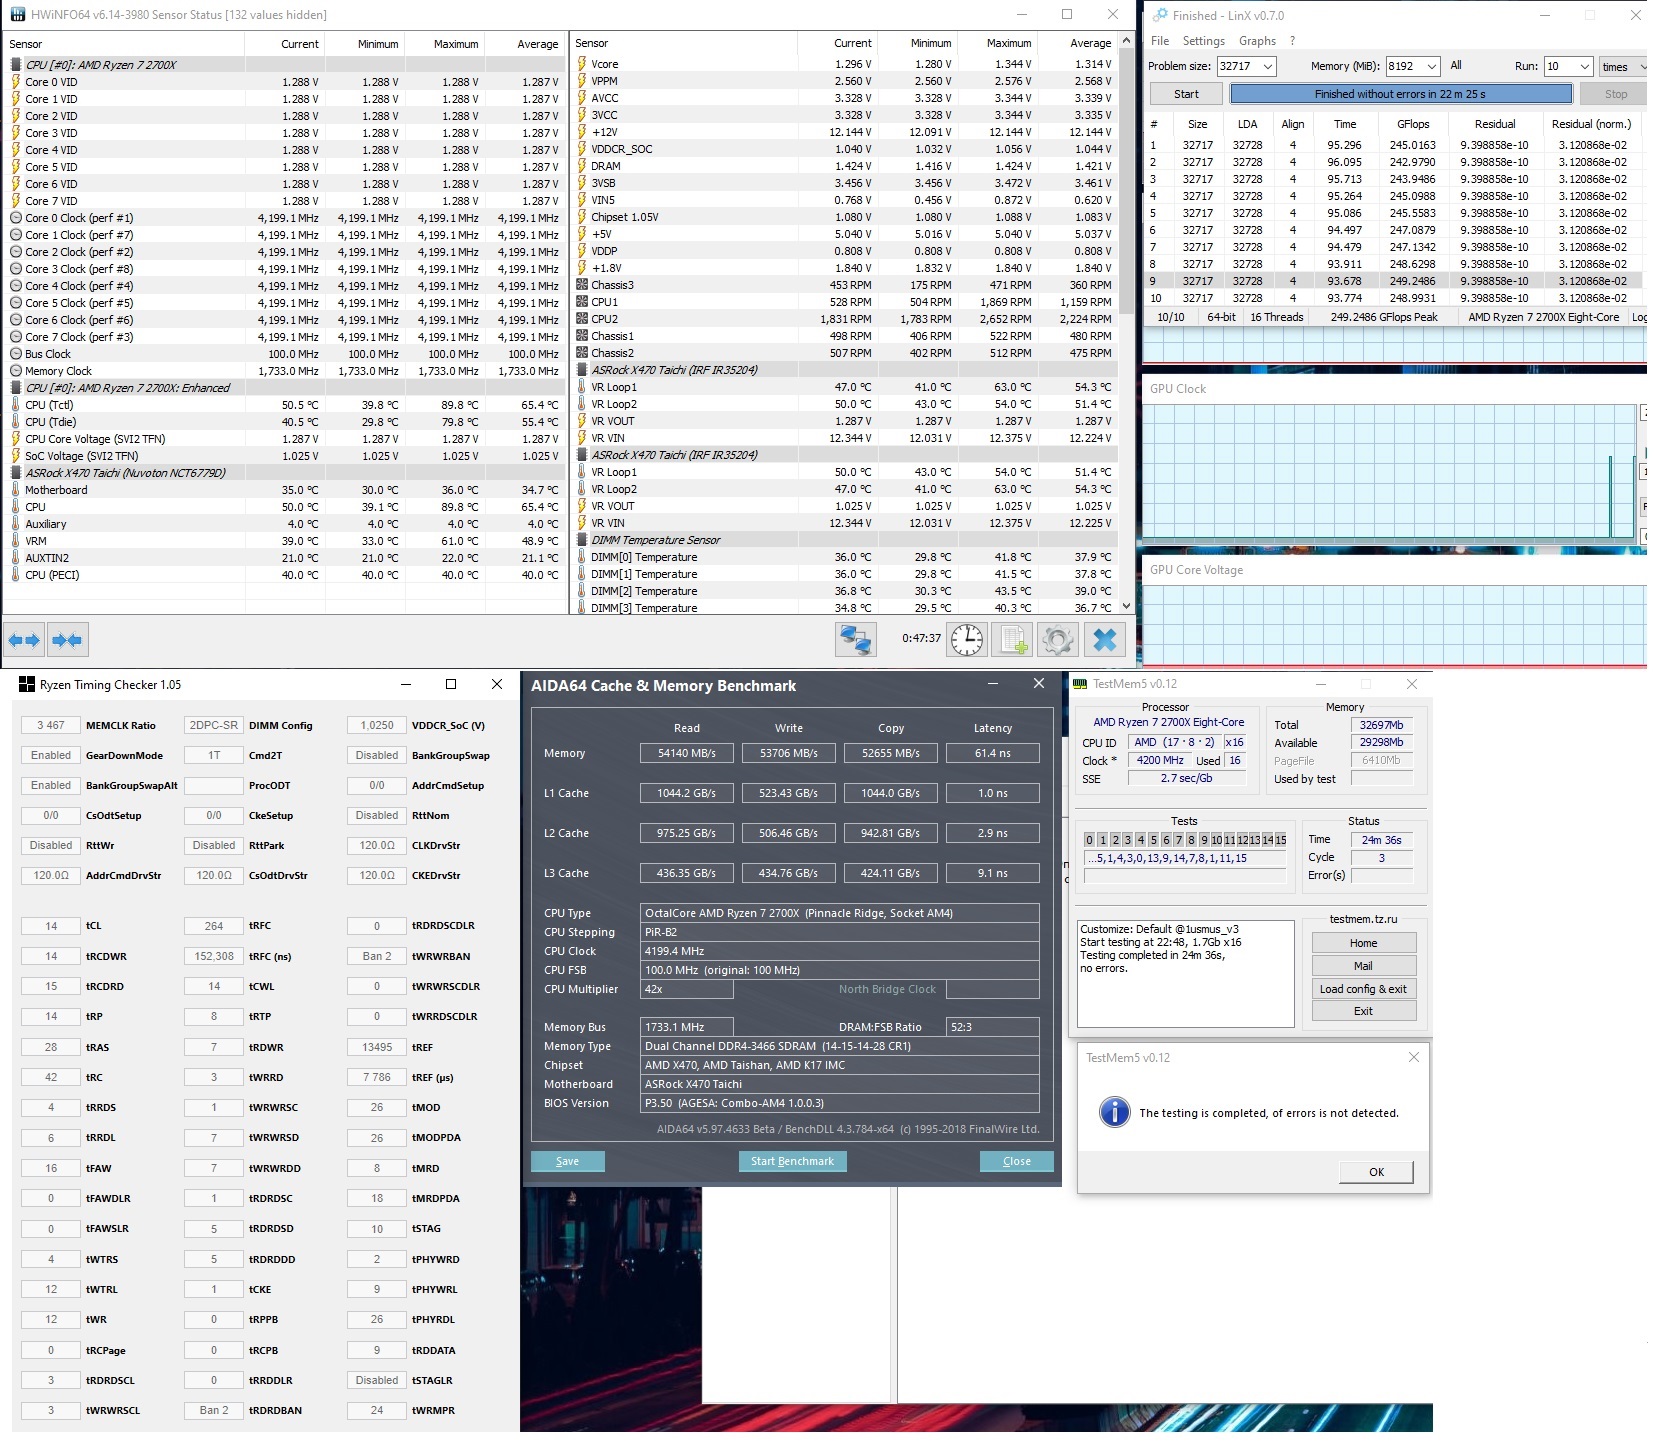Click the Exit button in TestMem5

click(1363, 1011)
